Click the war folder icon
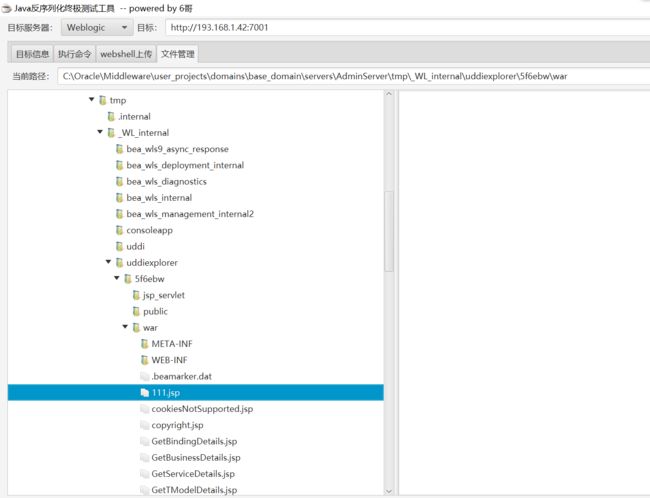650x498 pixels. [x=136, y=327]
